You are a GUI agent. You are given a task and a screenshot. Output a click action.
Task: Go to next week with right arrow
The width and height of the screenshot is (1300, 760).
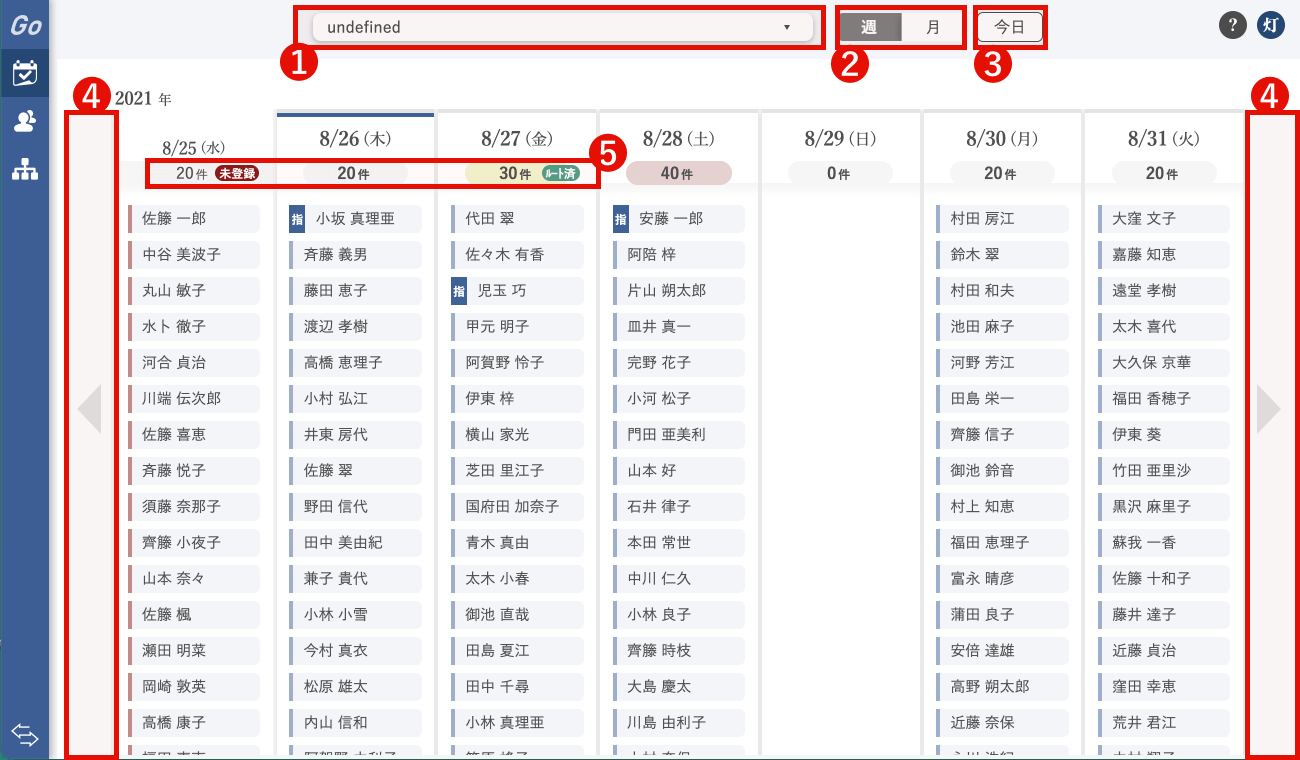[x=1268, y=409]
